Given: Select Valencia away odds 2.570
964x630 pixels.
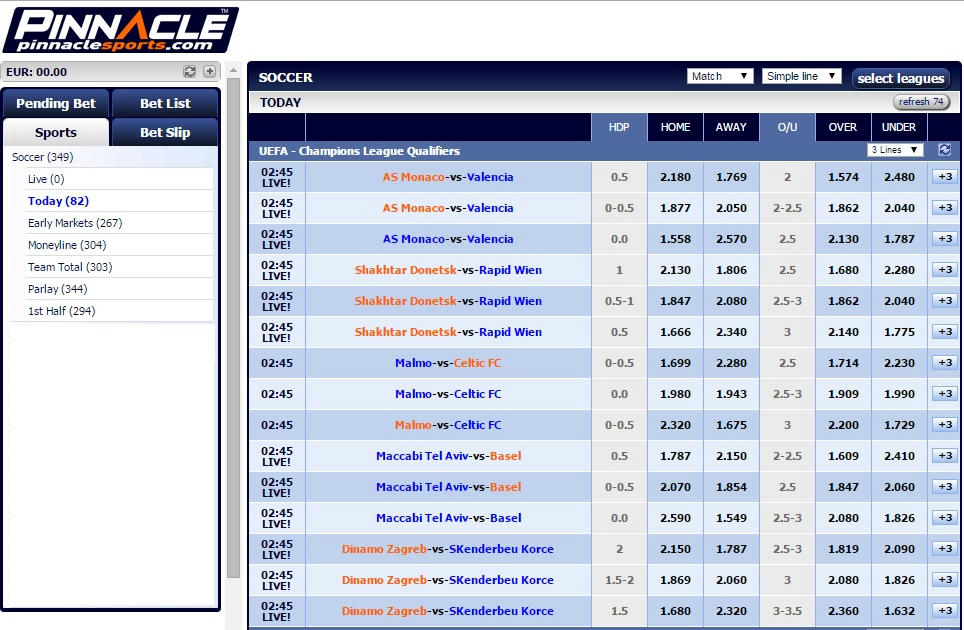Looking at the screenshot, I should pyautogui.click(x=731, y=238).
